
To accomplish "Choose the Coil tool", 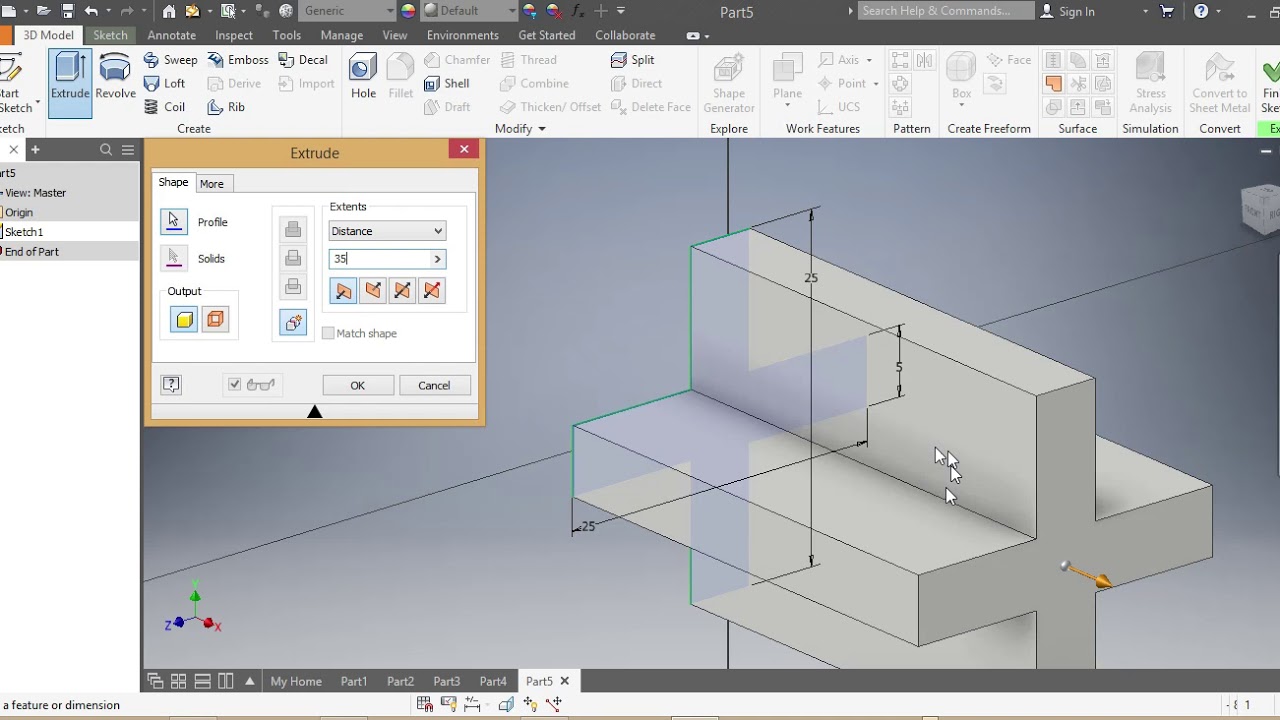I will tap(165, 107).
